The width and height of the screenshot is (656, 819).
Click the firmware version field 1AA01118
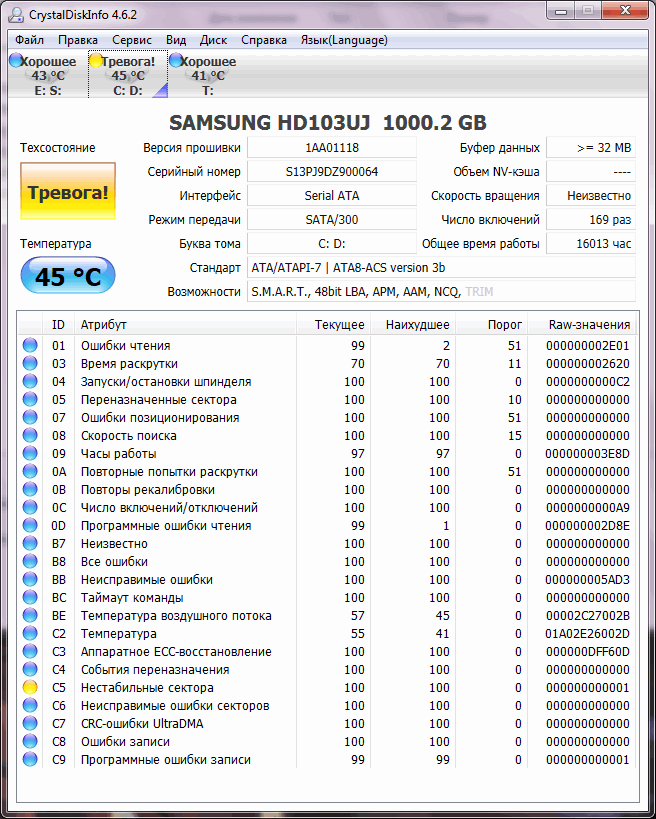tap(332, 148)
